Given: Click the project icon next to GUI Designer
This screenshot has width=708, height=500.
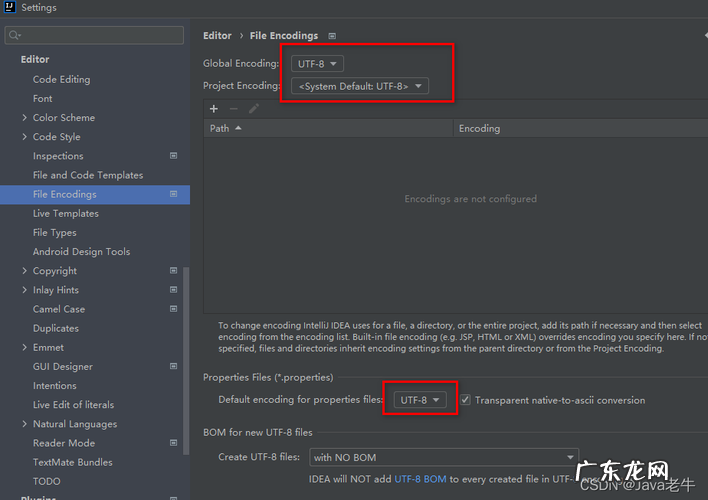Looking at the screenshot, I should [x=173, y=367].
